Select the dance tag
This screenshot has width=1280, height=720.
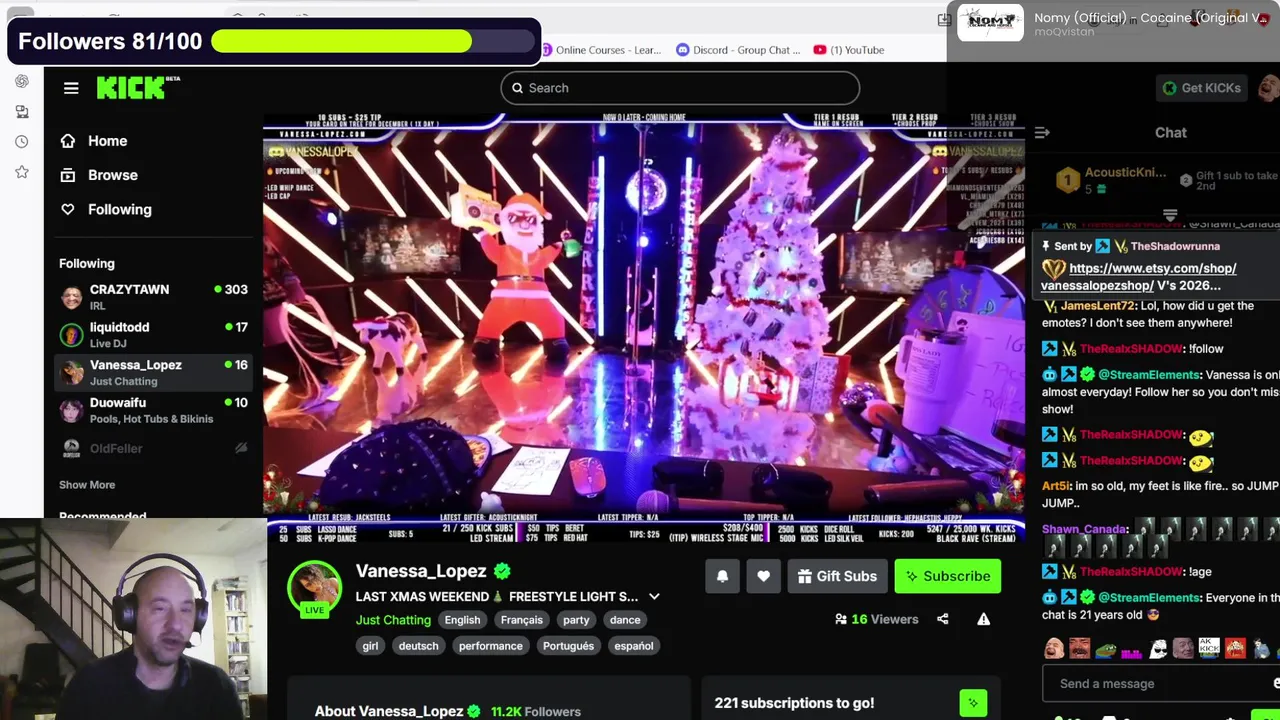click(625, 620)
